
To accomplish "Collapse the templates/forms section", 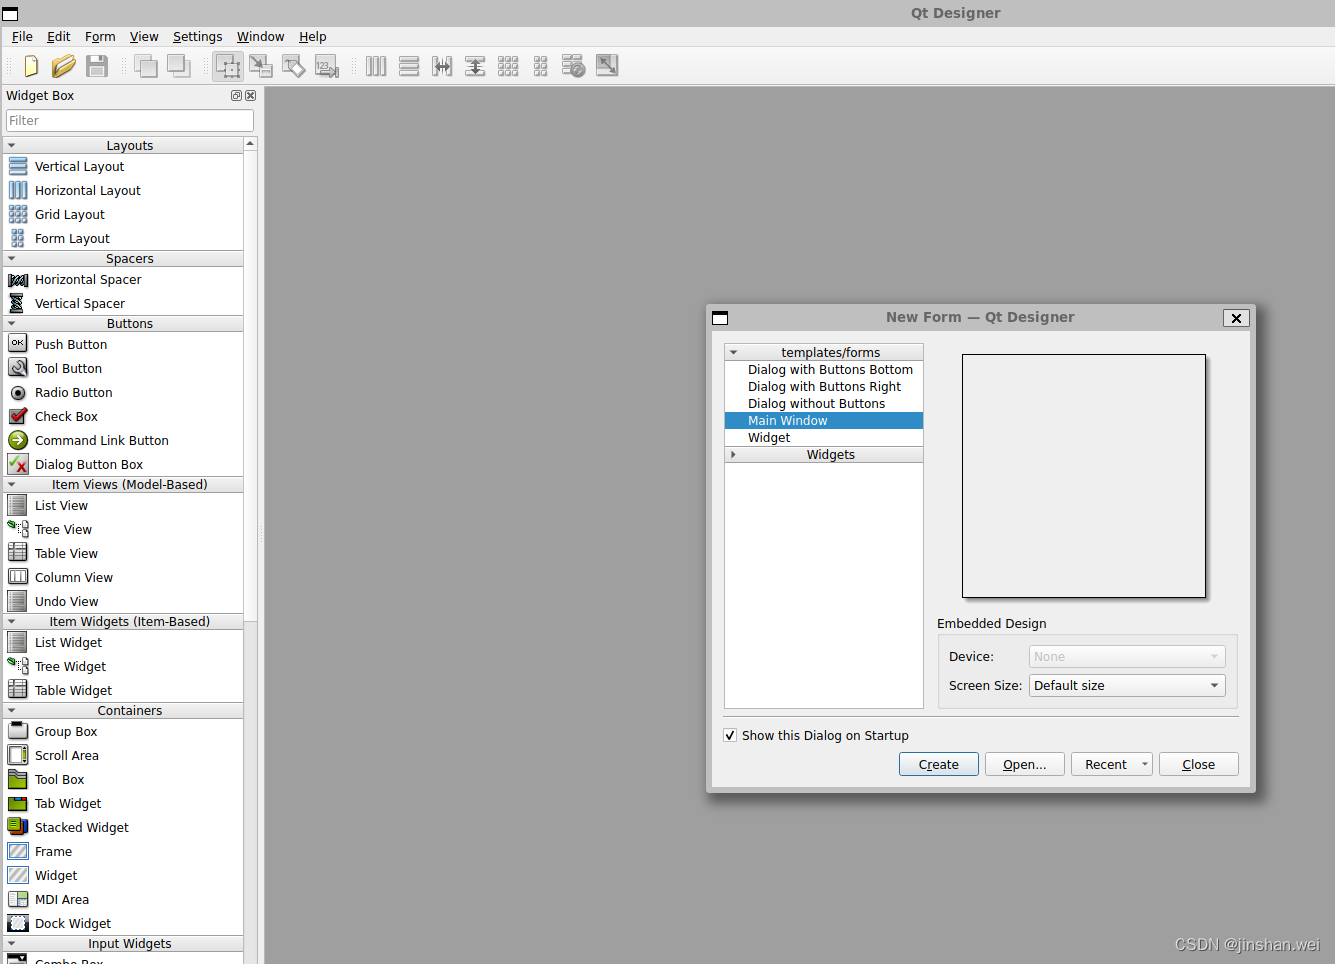I will pyautogui.click(x=733, y=352).
